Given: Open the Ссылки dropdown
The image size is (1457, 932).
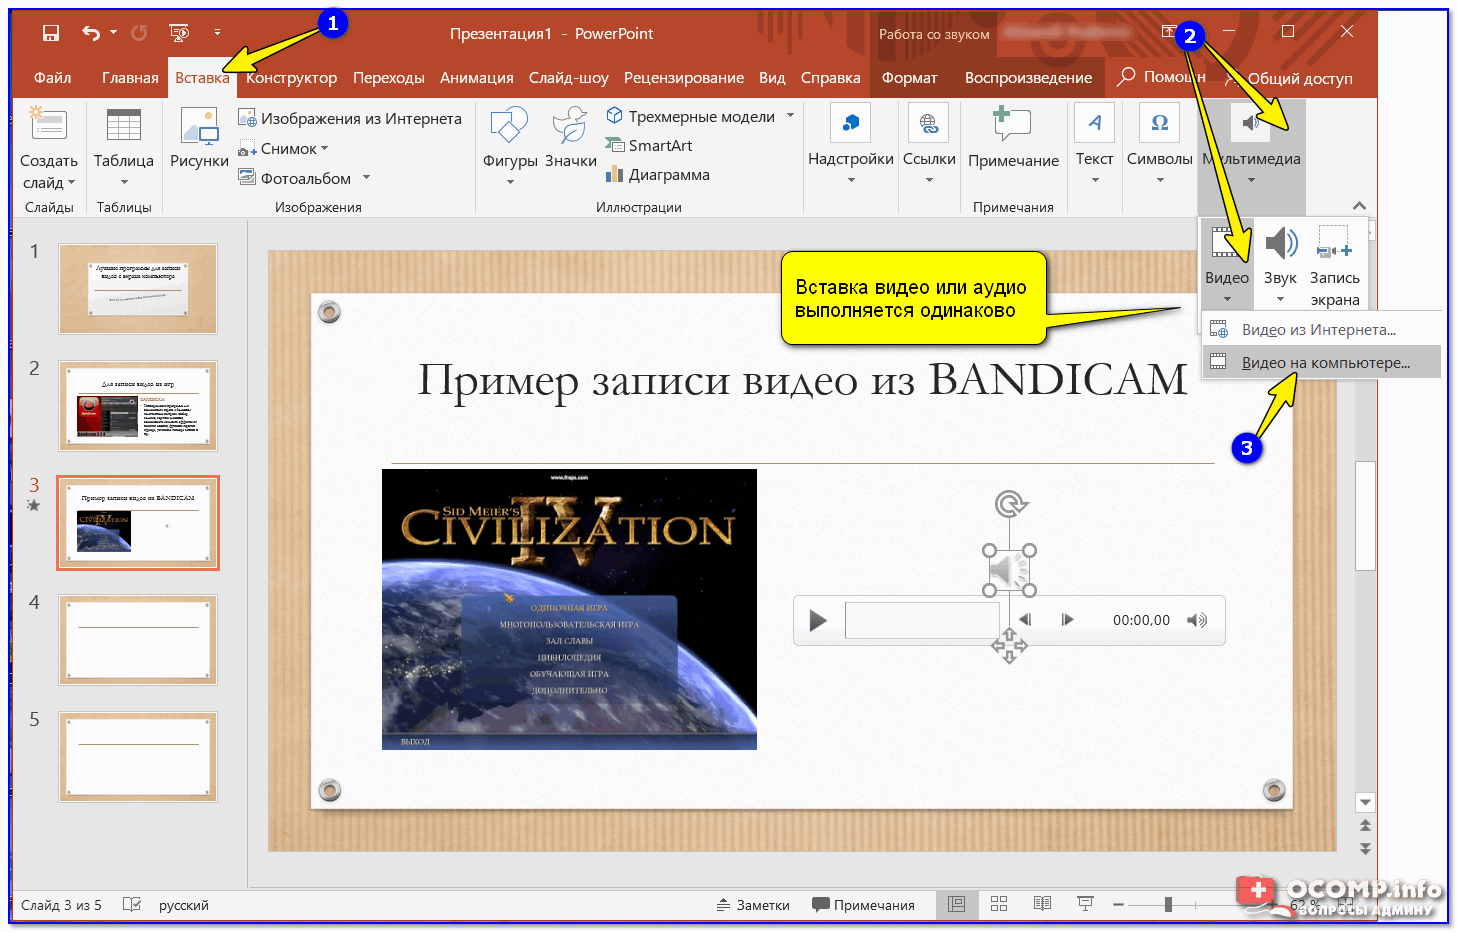Looking at the screenshot, I should coord(929,145).
